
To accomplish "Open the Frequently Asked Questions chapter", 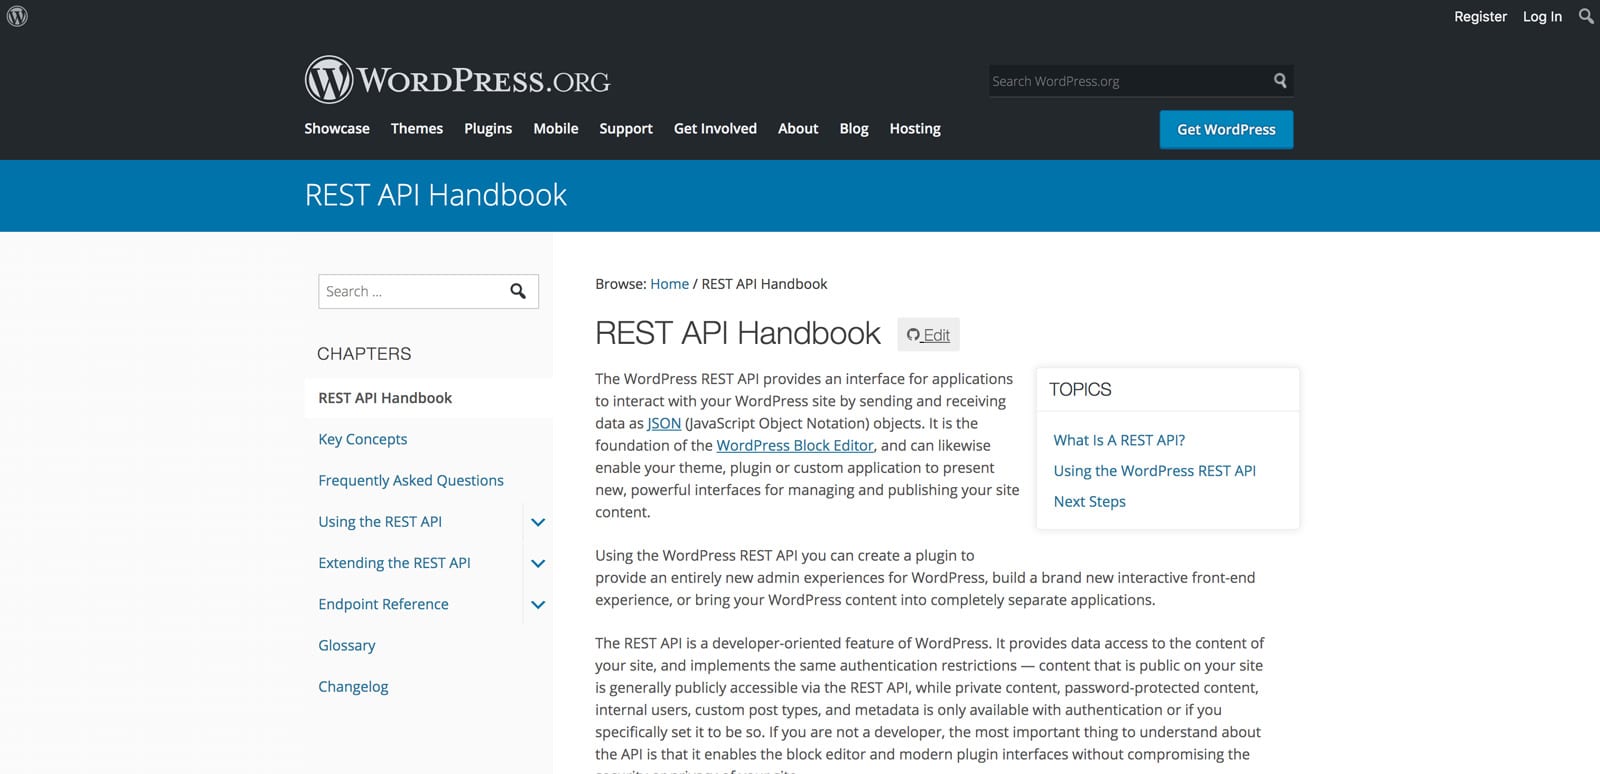I will (411, 480).
